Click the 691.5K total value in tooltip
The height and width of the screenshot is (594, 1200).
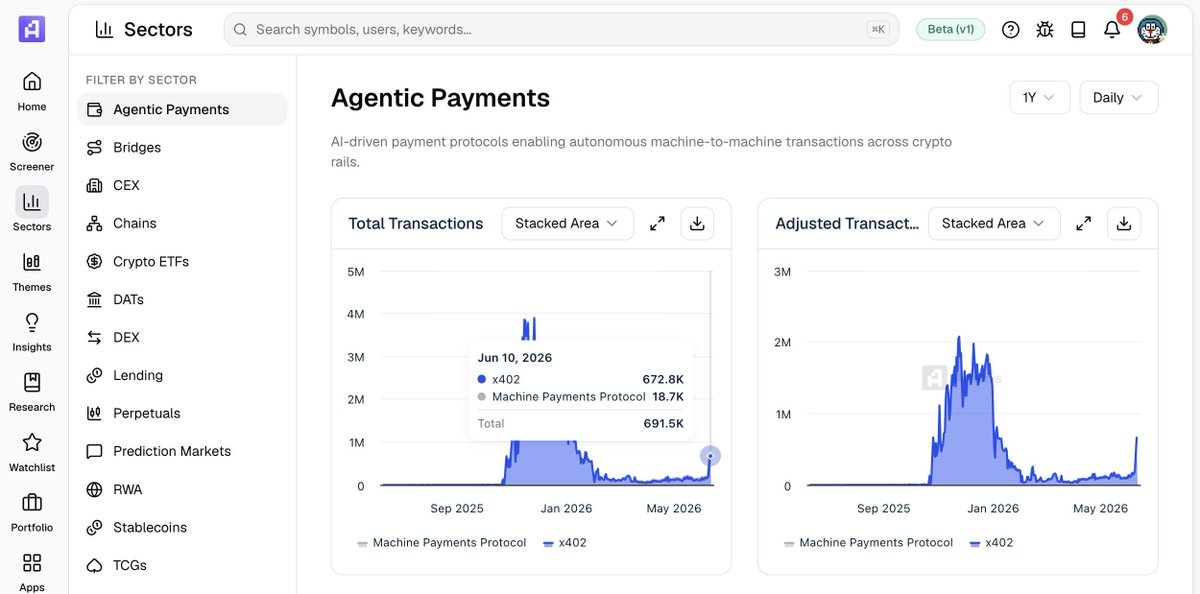click(664, 423)
